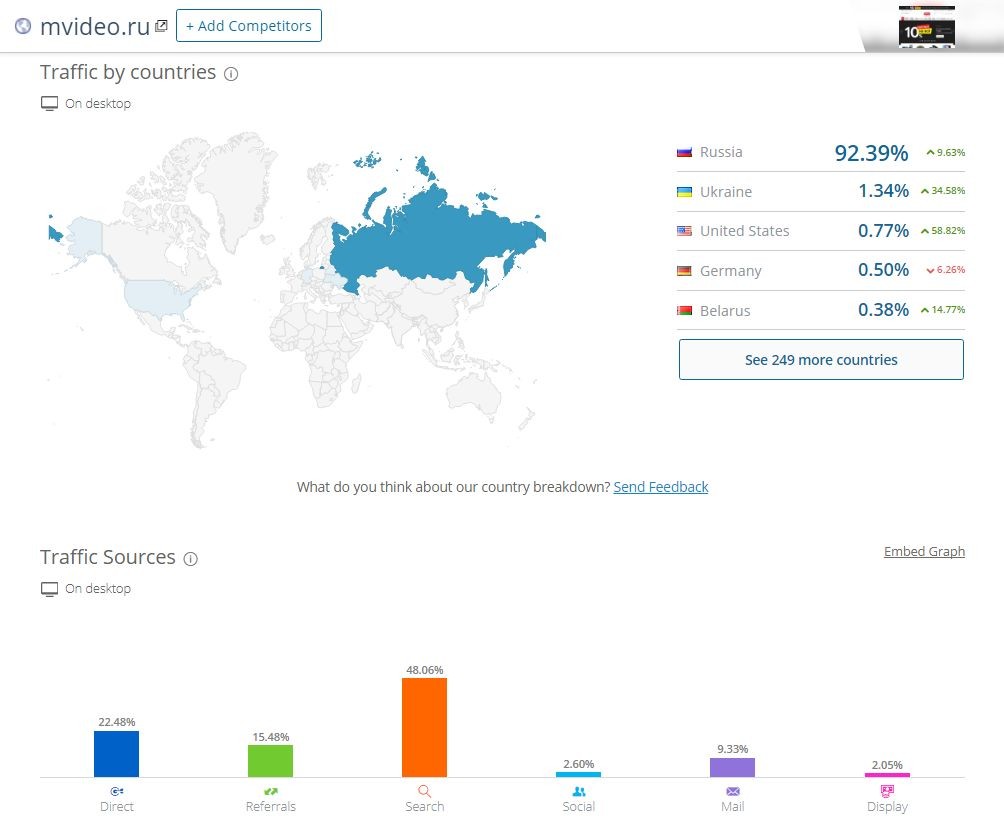This screenshot has height=840, width=1004.
Task: Click the 2.05% Display value label
Action: (x=887, y=765)
